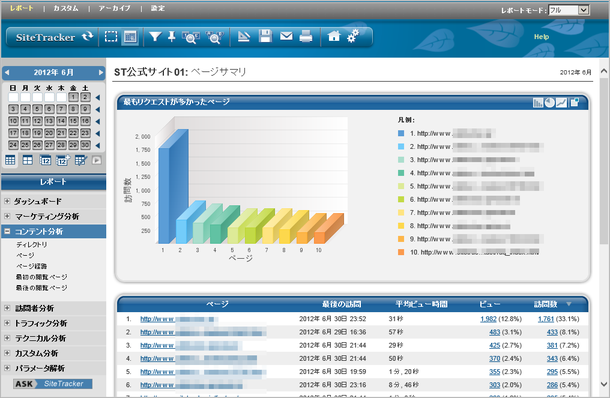Send report via the envelope icon

coord(286,36)
